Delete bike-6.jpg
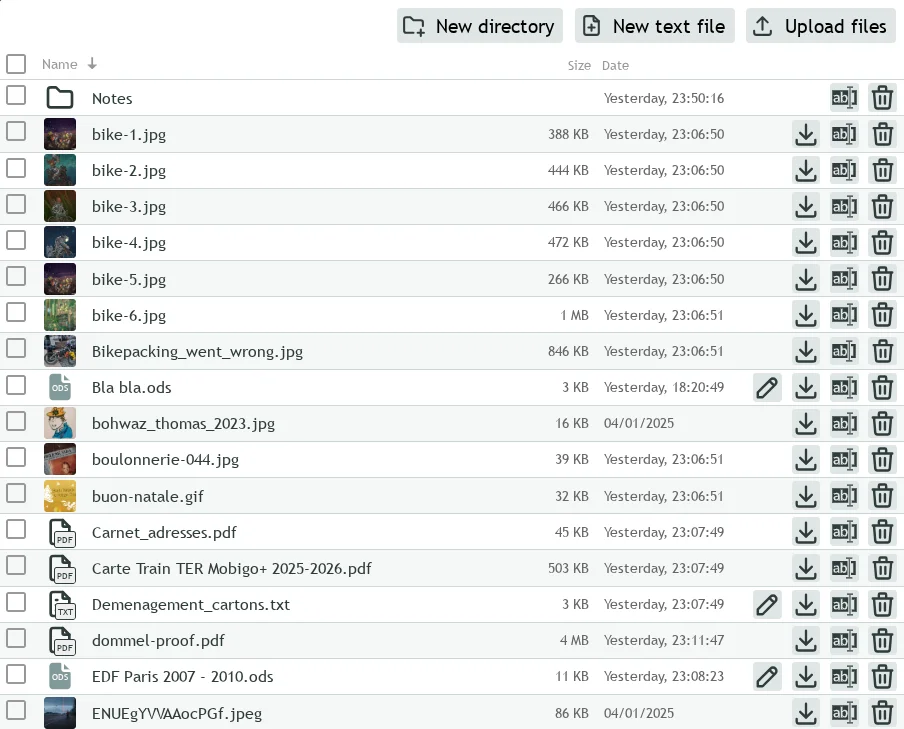904x729 pixels. 883,315
